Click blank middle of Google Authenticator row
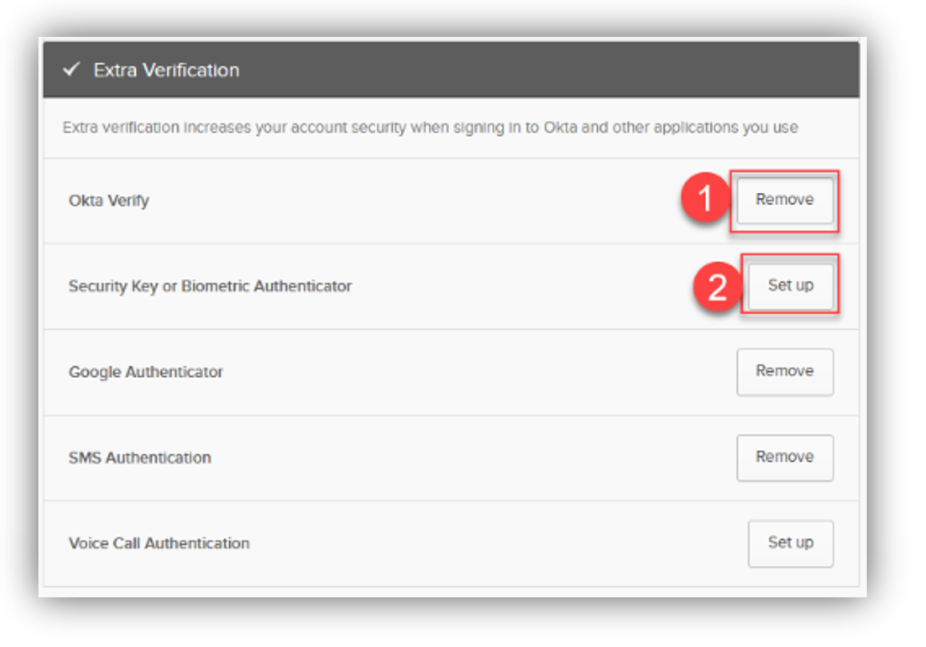Viewport: 926px width, 647px height. click(472, 372)
